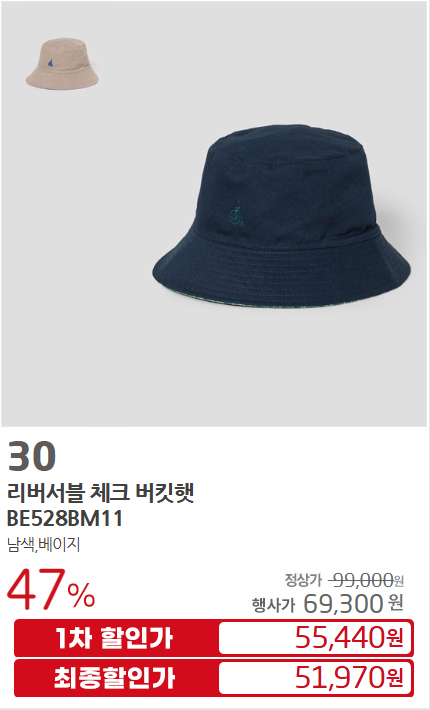Click the blue logo on beige hat

click(51, 63)
